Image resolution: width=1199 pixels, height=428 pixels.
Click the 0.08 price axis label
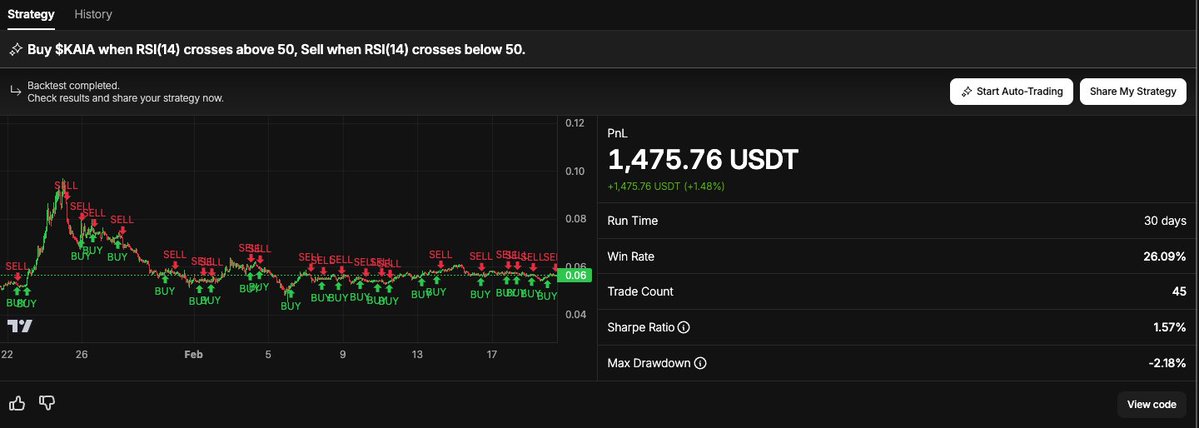[x=574, y=219]
